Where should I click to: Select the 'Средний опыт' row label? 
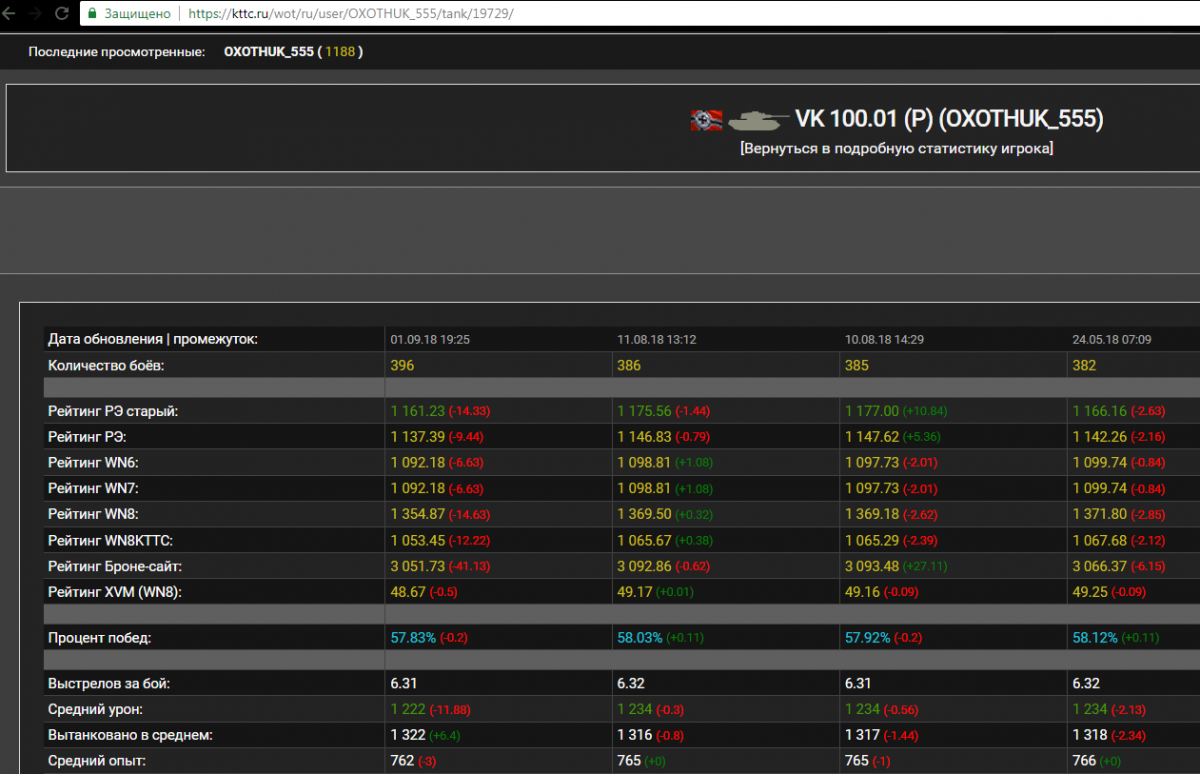pos(96,761)
